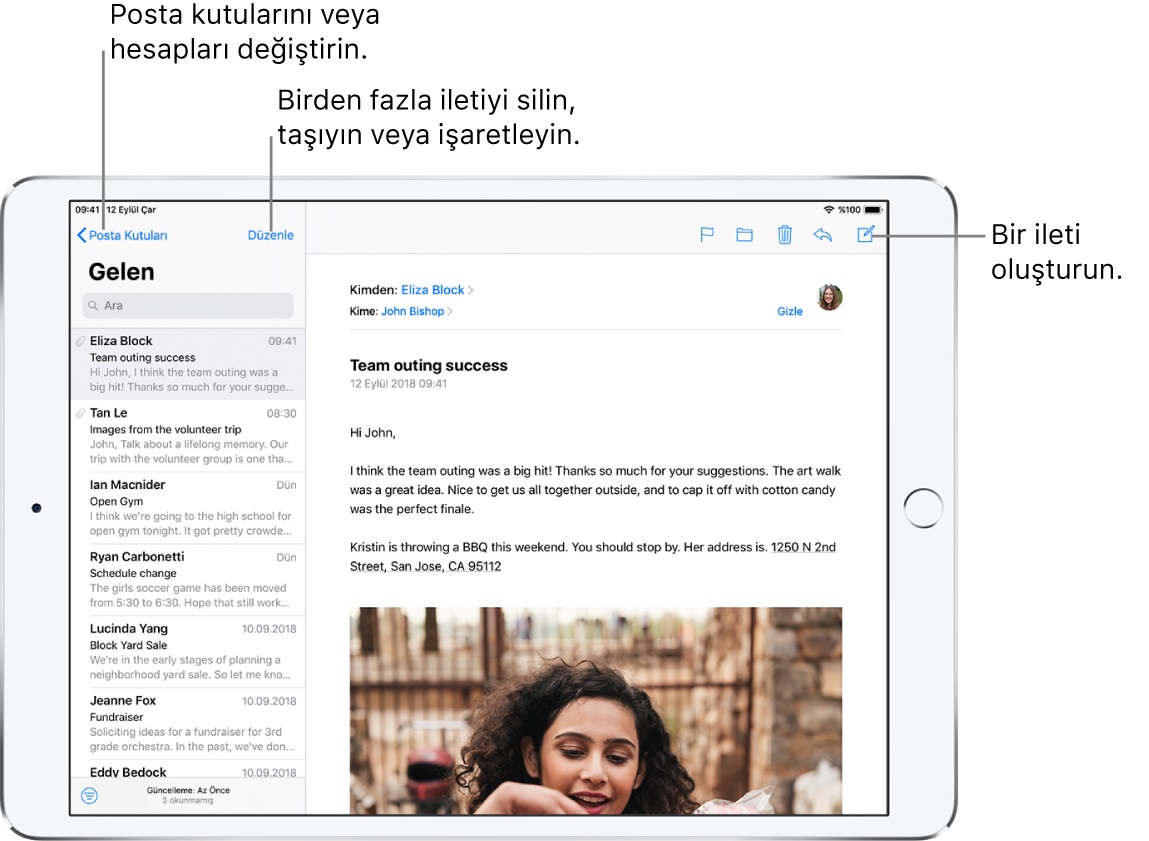1149x841 pixels.
Task: Tap Eliza Block's avatar photo
Action: 830,297
